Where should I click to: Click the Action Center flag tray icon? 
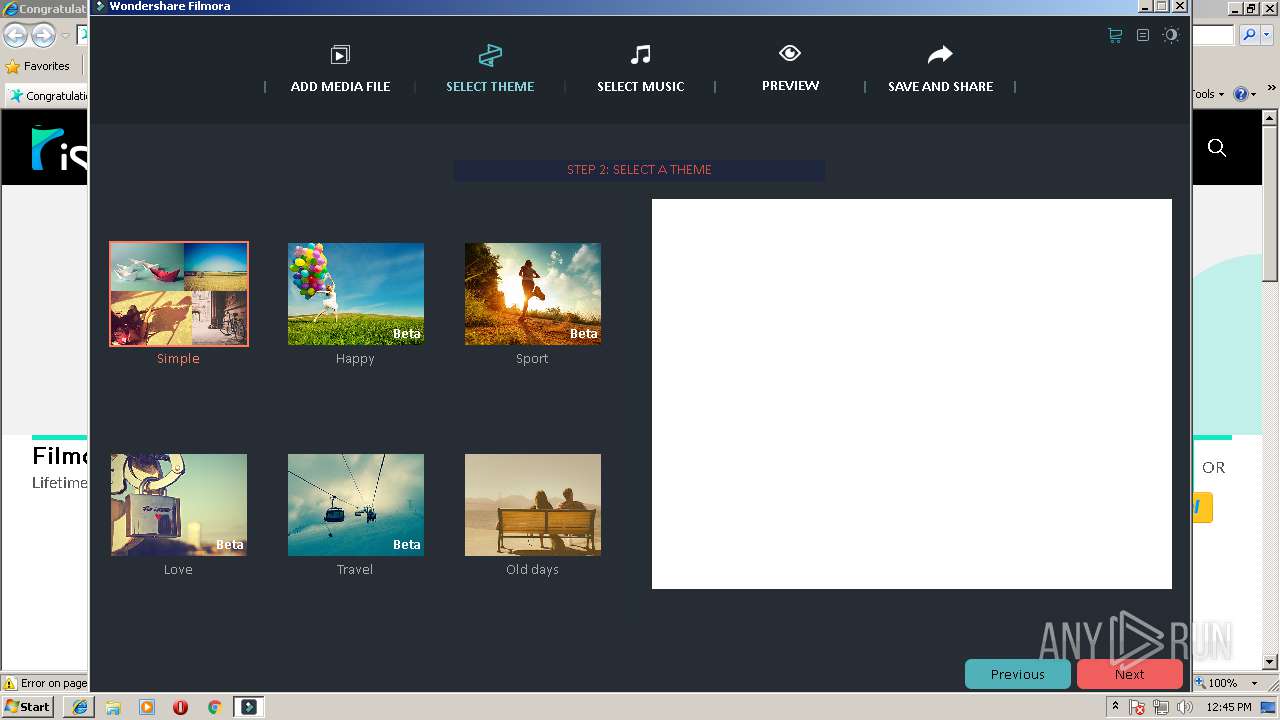pyautogui.click(x=1138, y=707)
